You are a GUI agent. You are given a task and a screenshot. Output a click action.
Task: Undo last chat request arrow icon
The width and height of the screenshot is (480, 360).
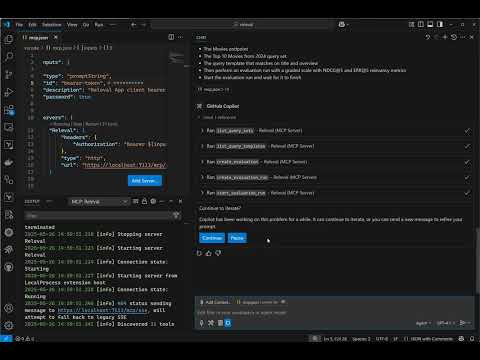point(428,37)
